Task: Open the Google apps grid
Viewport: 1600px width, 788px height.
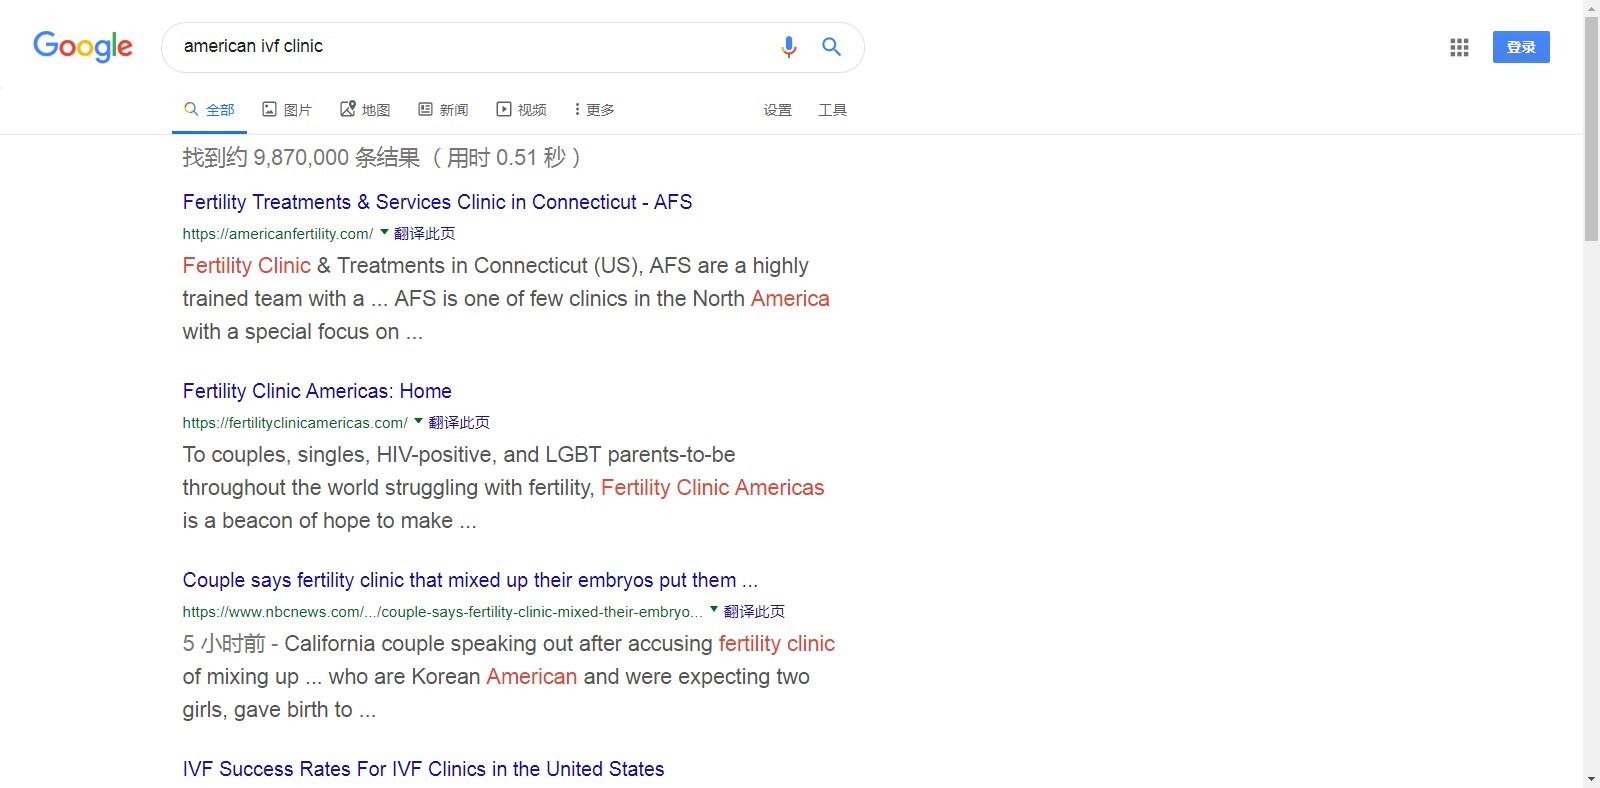Action: pos(1459,47)
